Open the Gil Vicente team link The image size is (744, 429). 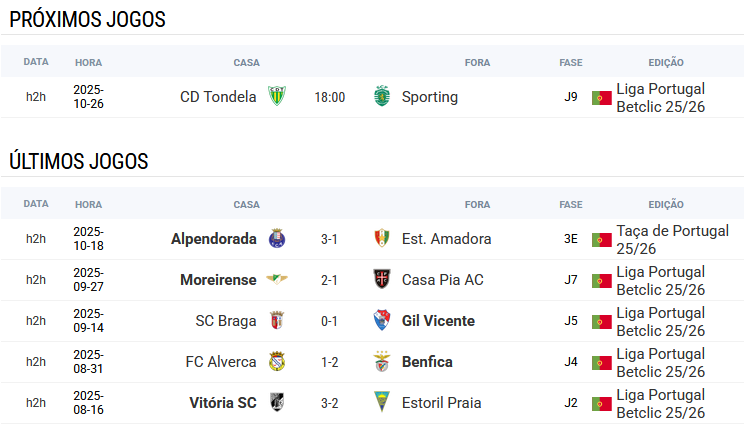click(x=438, y=321)
